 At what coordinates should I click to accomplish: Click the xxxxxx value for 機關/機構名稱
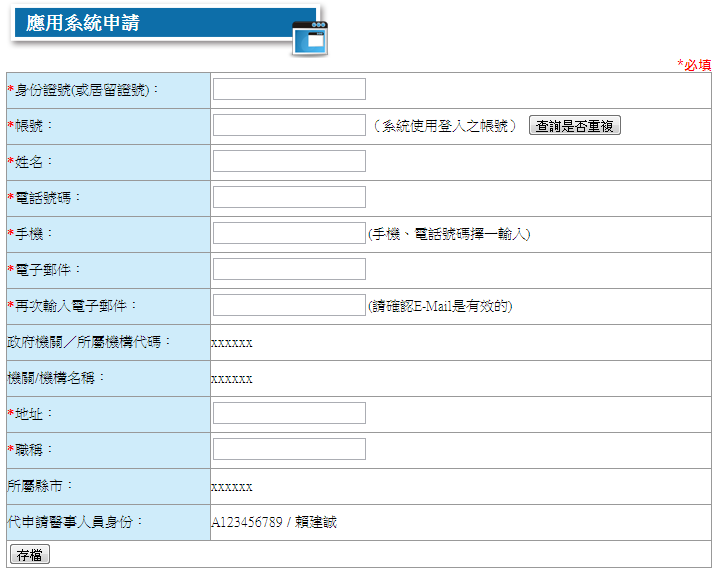click(232, 379)
